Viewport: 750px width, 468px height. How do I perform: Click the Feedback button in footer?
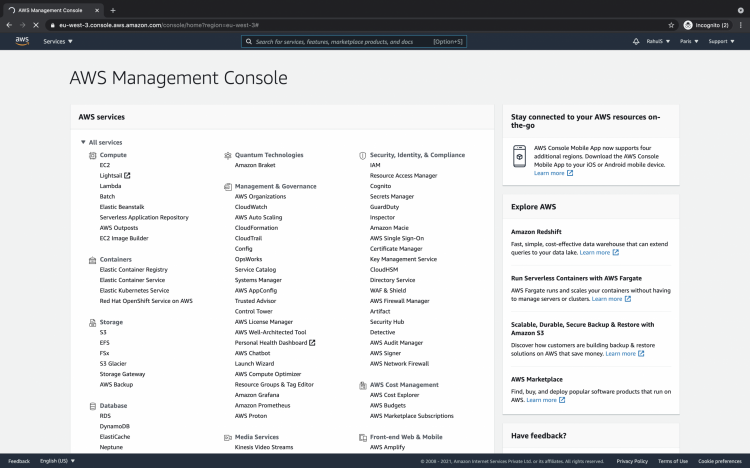tap(19, 461)
